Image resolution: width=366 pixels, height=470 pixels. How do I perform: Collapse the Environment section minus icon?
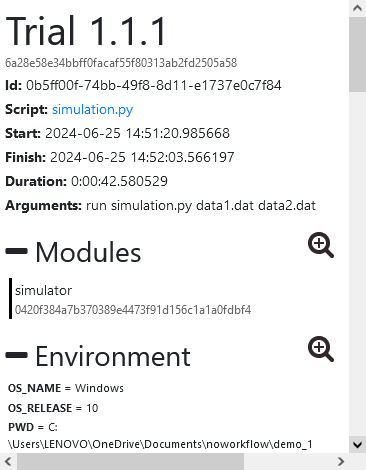[16, 355]
